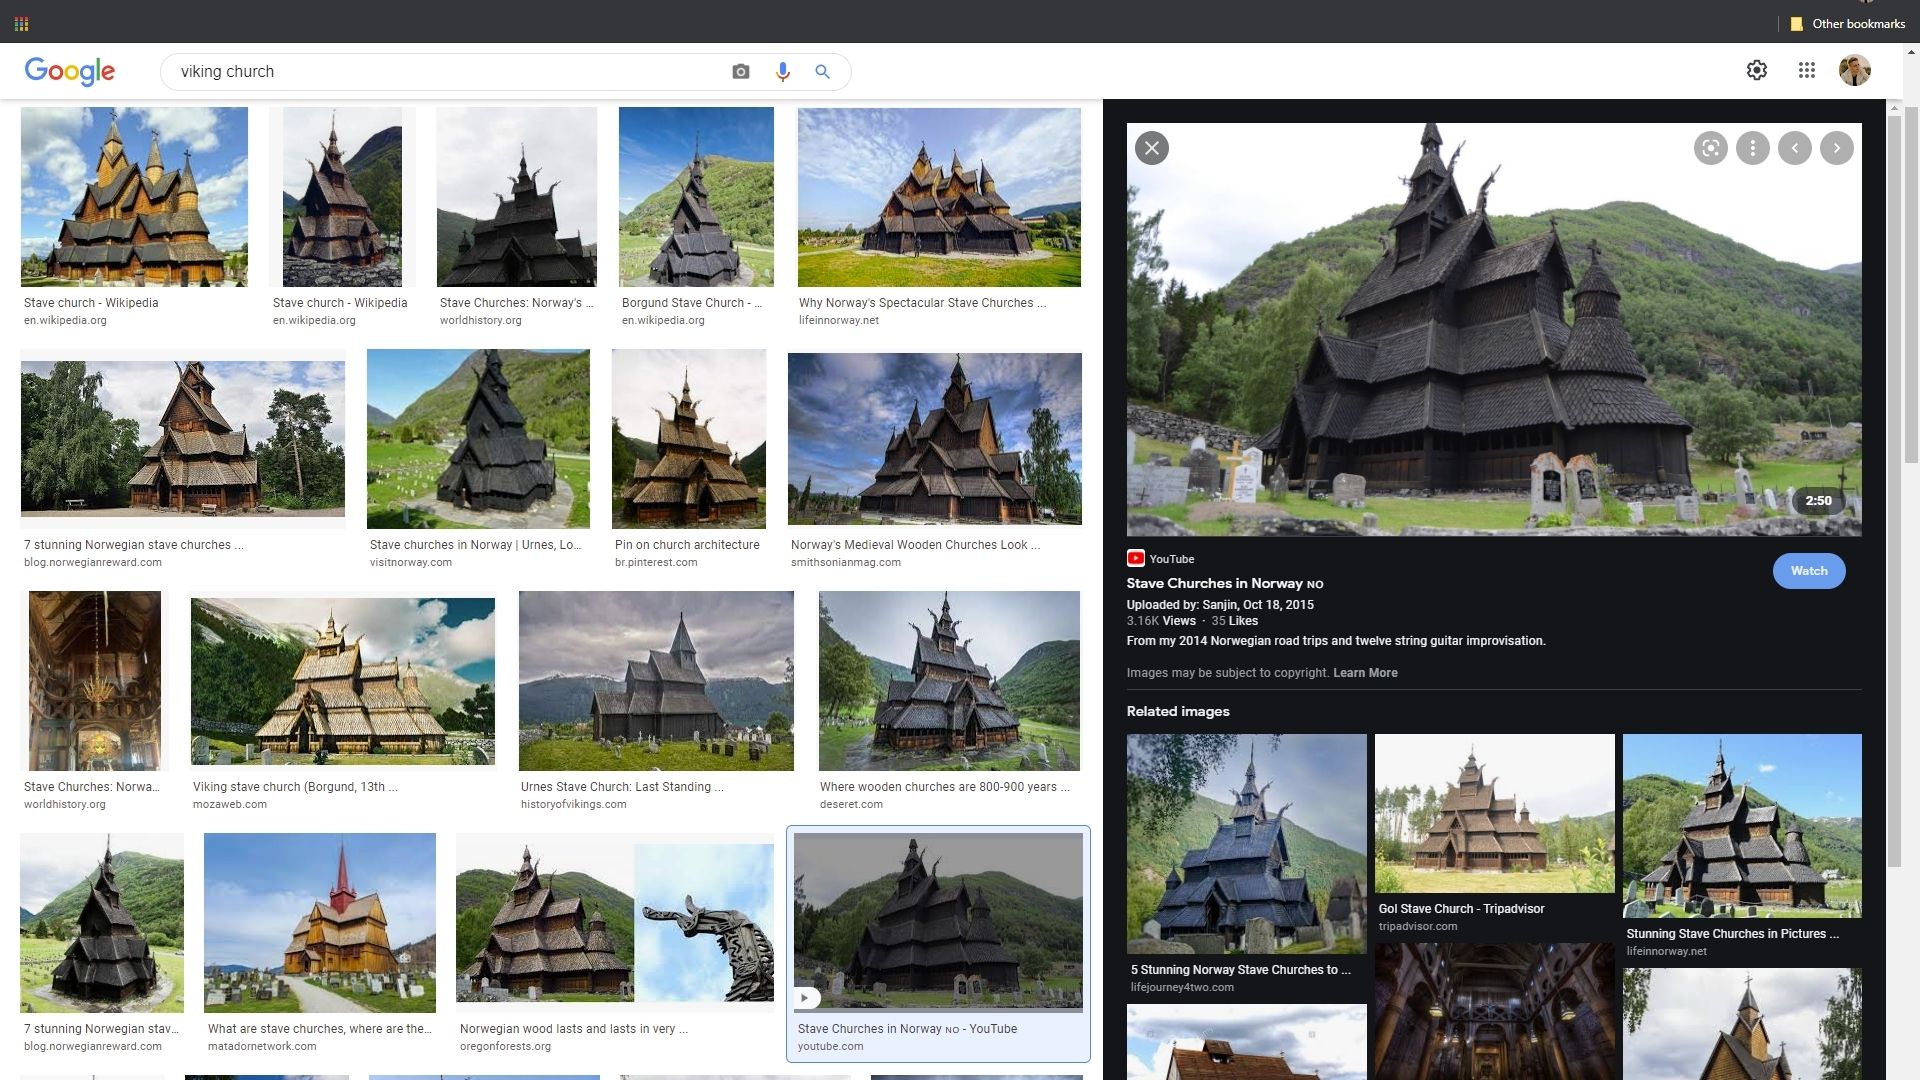1920x1080 pixels.
Task: Open Viking stave church mozaweb.com image
Action: [x=343, y=681]
